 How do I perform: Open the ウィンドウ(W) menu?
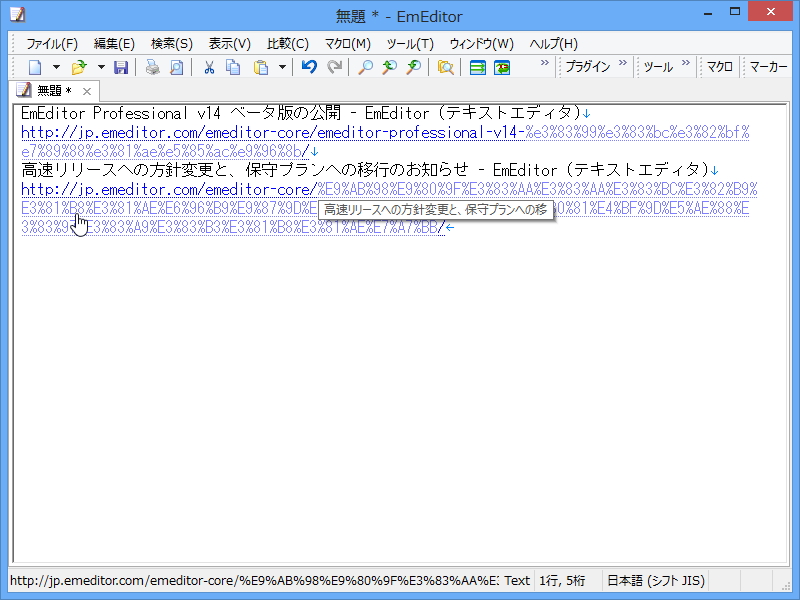(x=482, y=44)
